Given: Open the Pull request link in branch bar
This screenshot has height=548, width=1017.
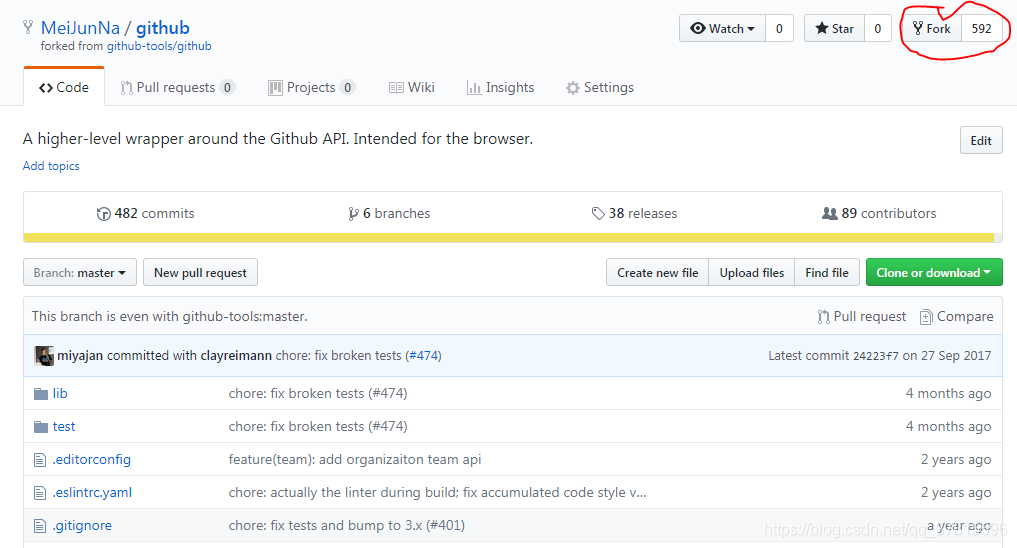Looking at the screenshot, I should pos(862,316).
